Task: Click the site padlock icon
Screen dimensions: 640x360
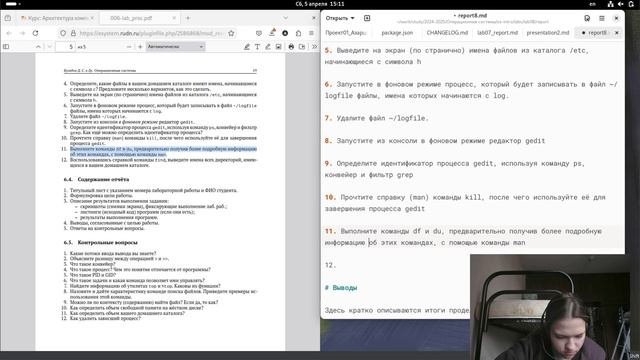Action: (x=73, y=33)
